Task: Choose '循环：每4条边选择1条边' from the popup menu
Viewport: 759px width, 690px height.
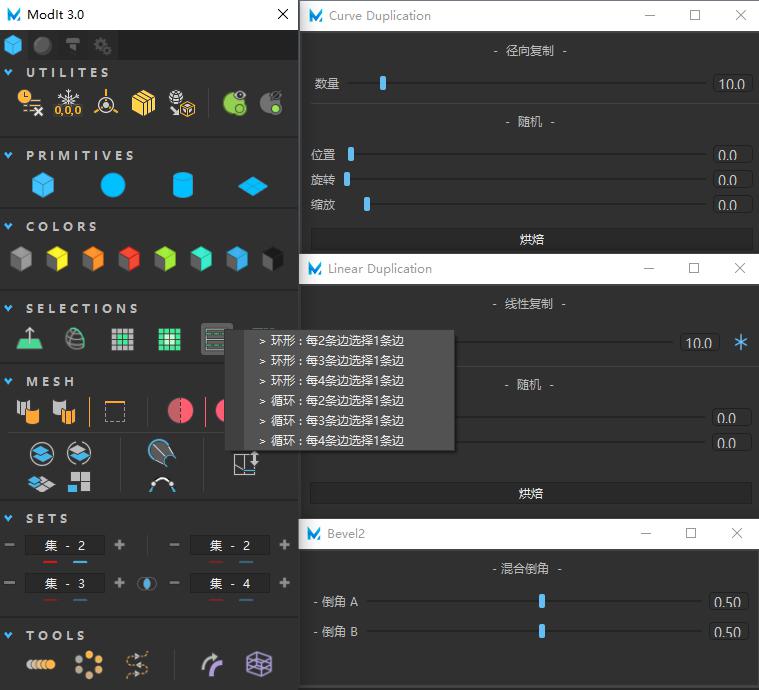Action: pos(337,441)
